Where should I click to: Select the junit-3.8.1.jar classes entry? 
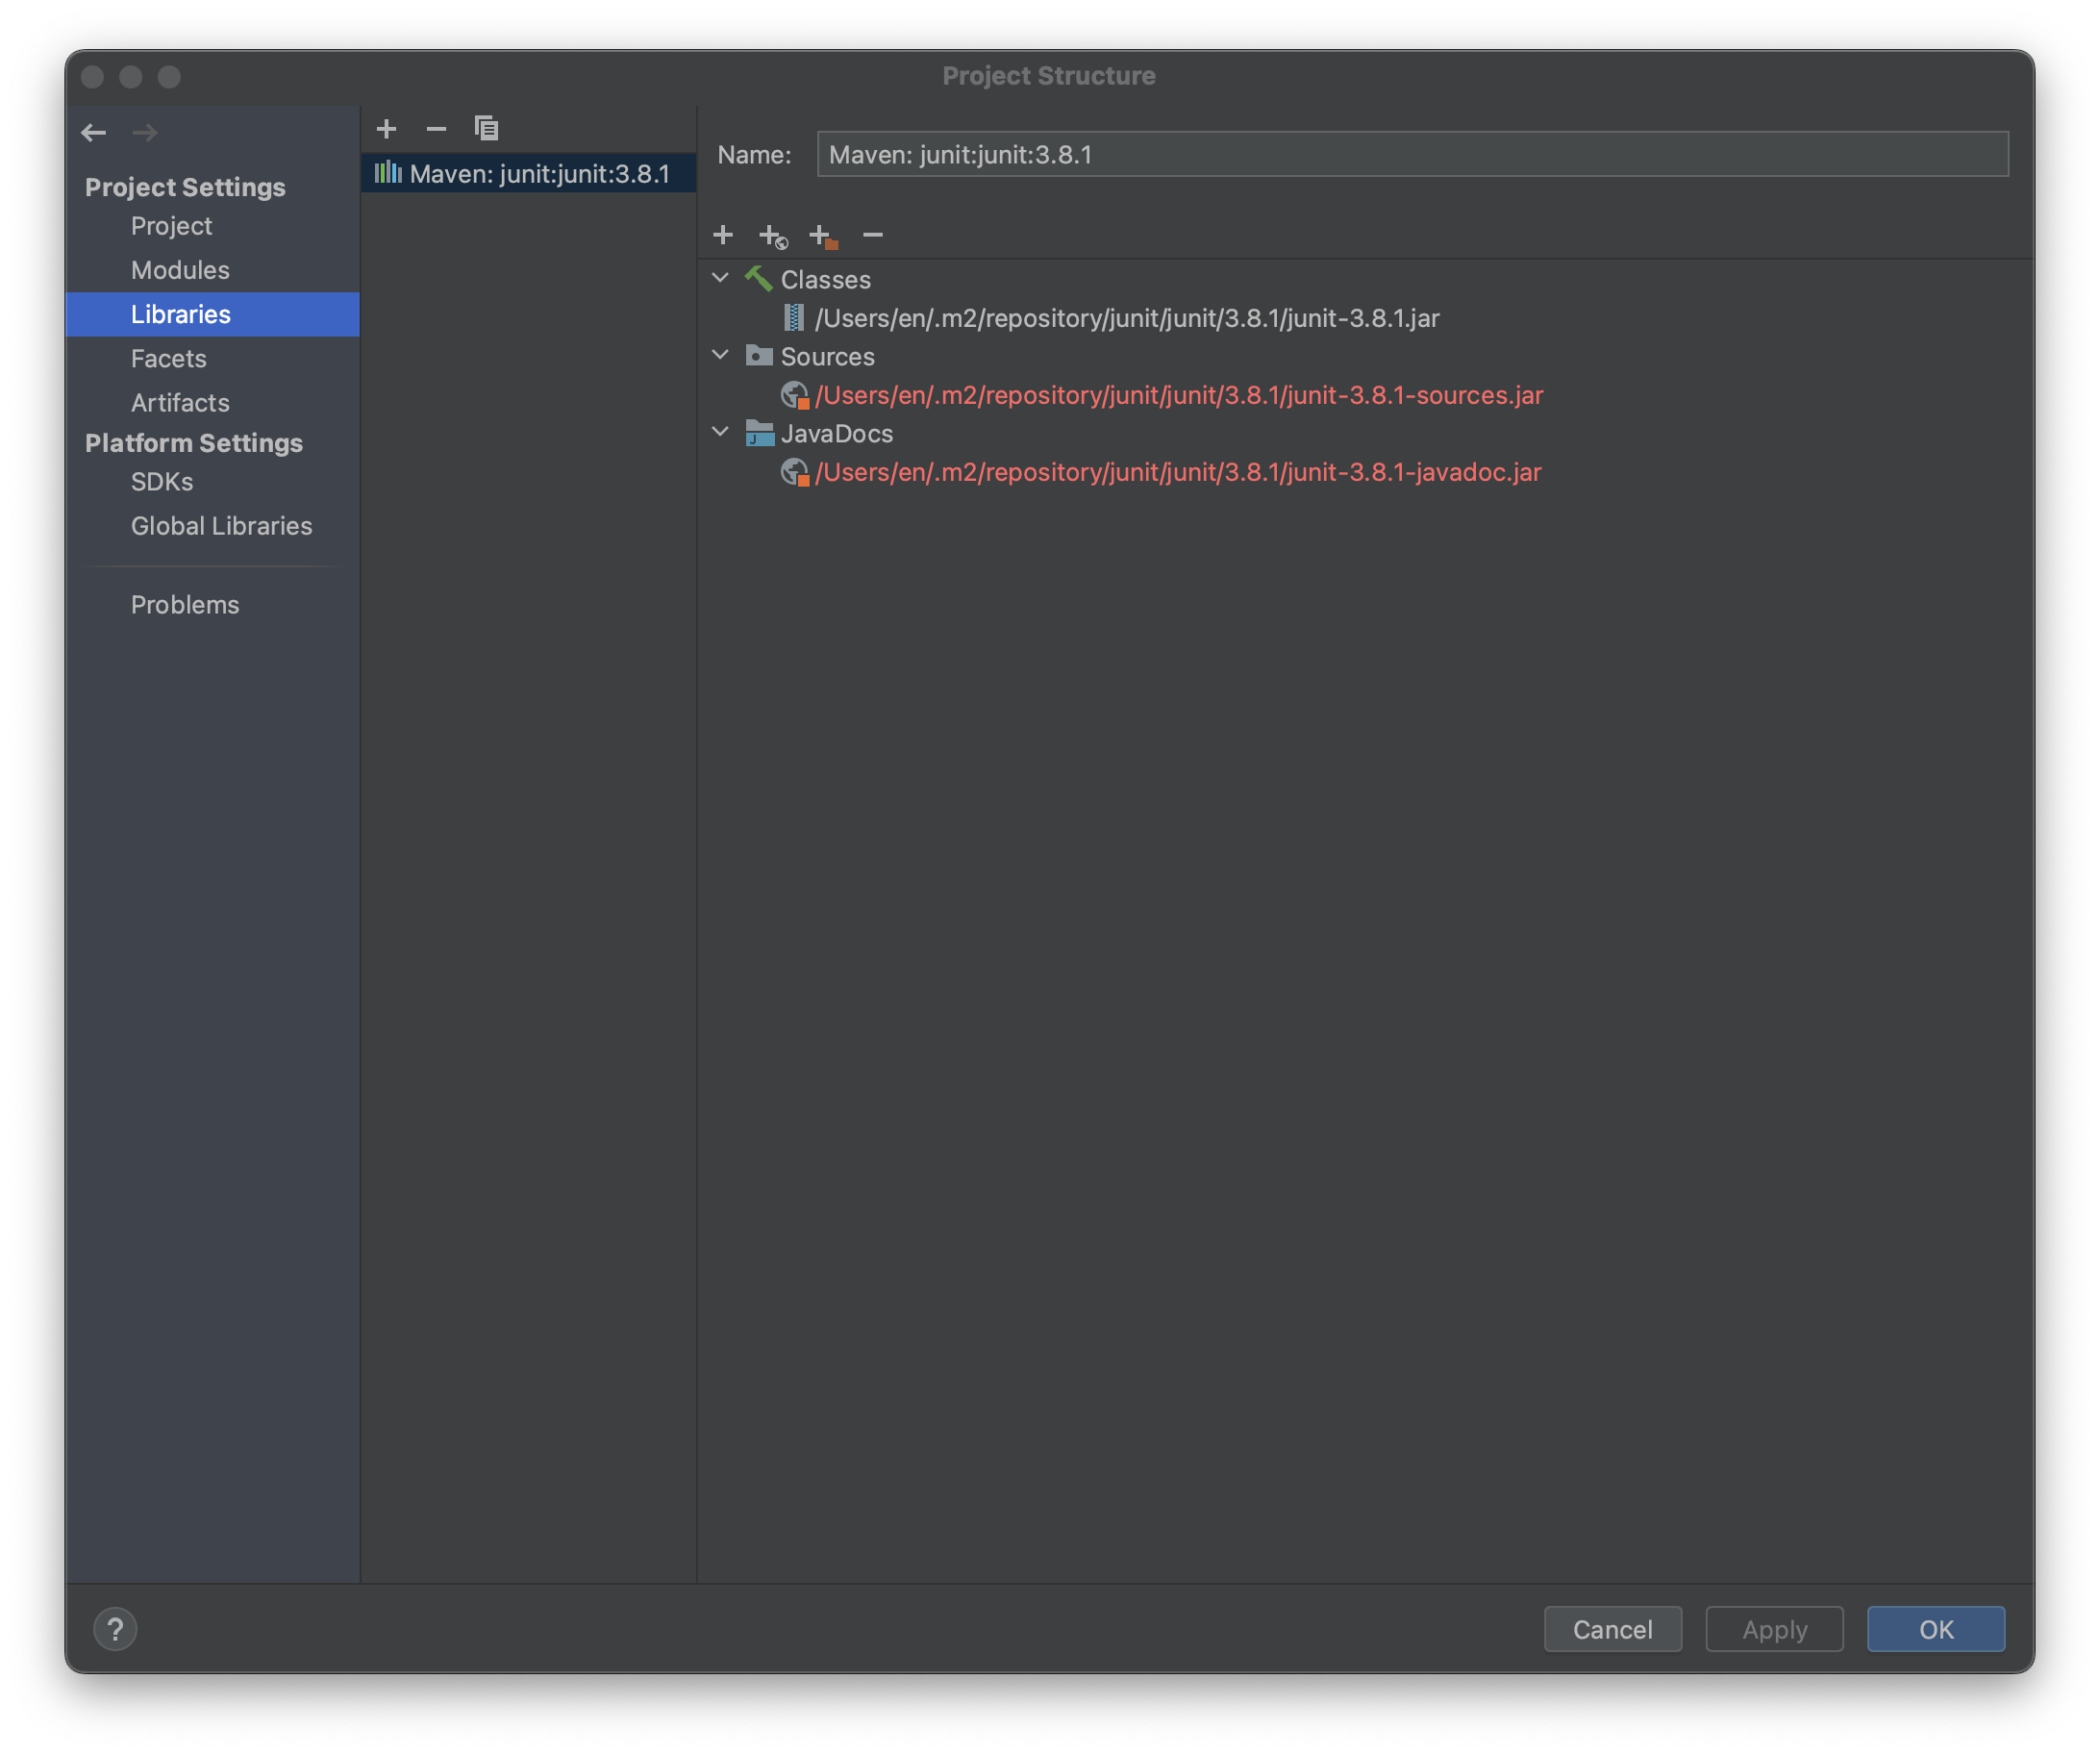coord(1127,319)
